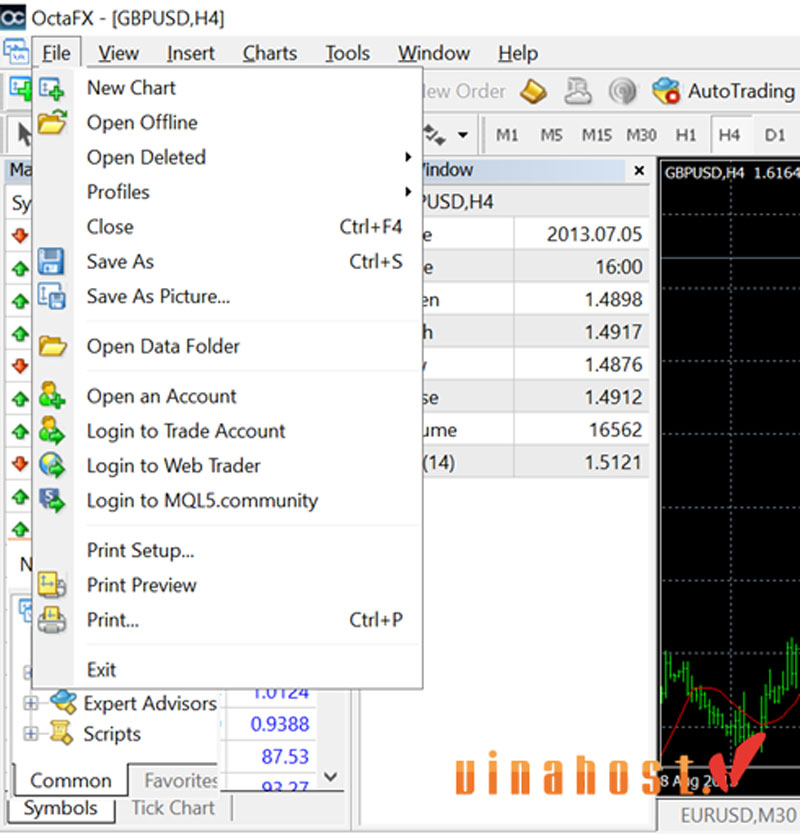800x834 pixels.
Task: Click the Open Data Folder icon
Action: click(52, 346)
